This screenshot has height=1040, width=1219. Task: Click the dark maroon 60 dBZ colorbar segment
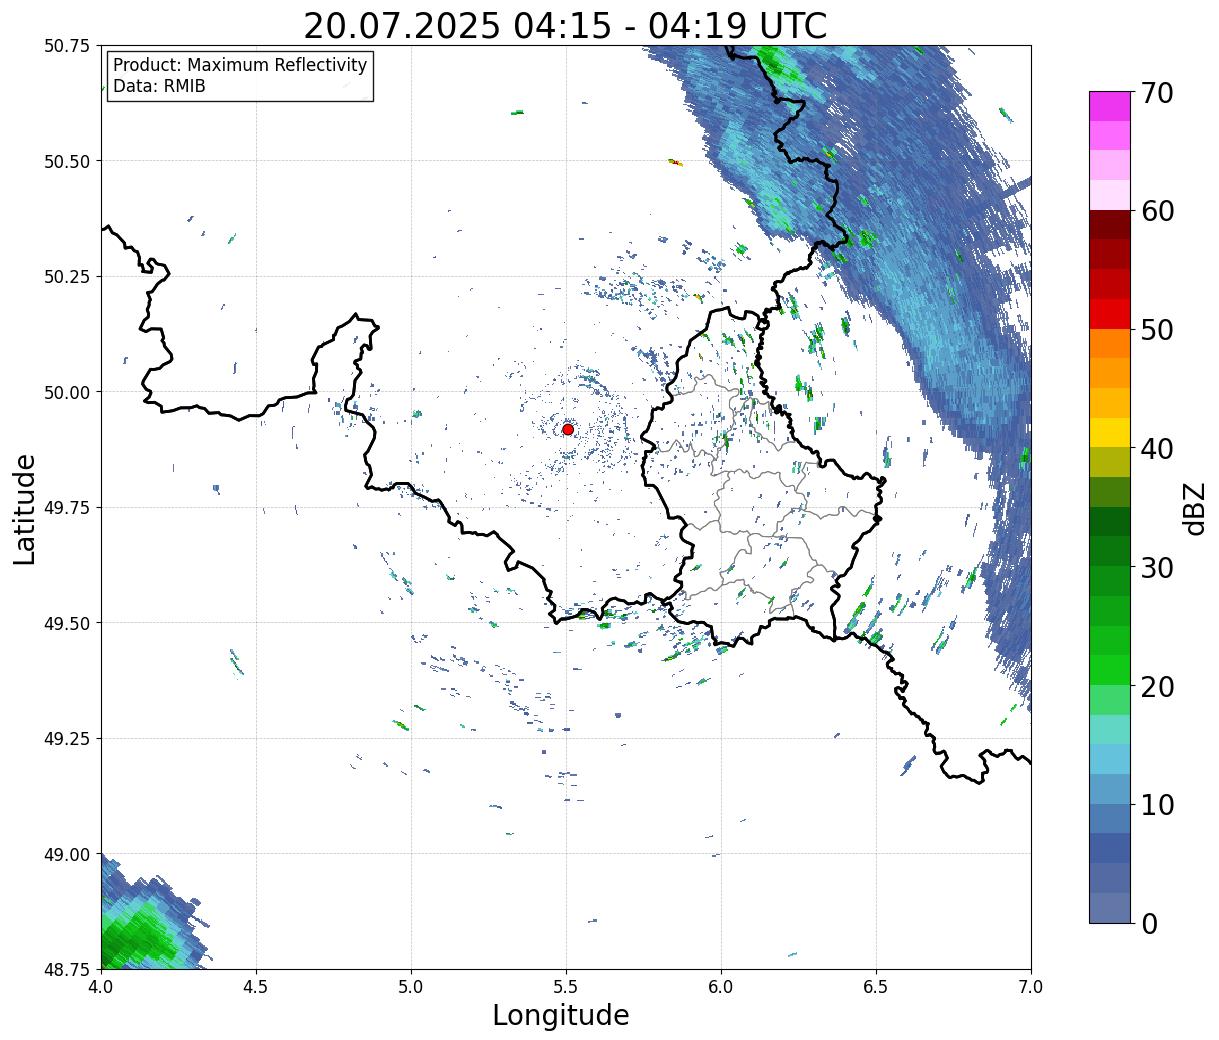(1109, 224)
